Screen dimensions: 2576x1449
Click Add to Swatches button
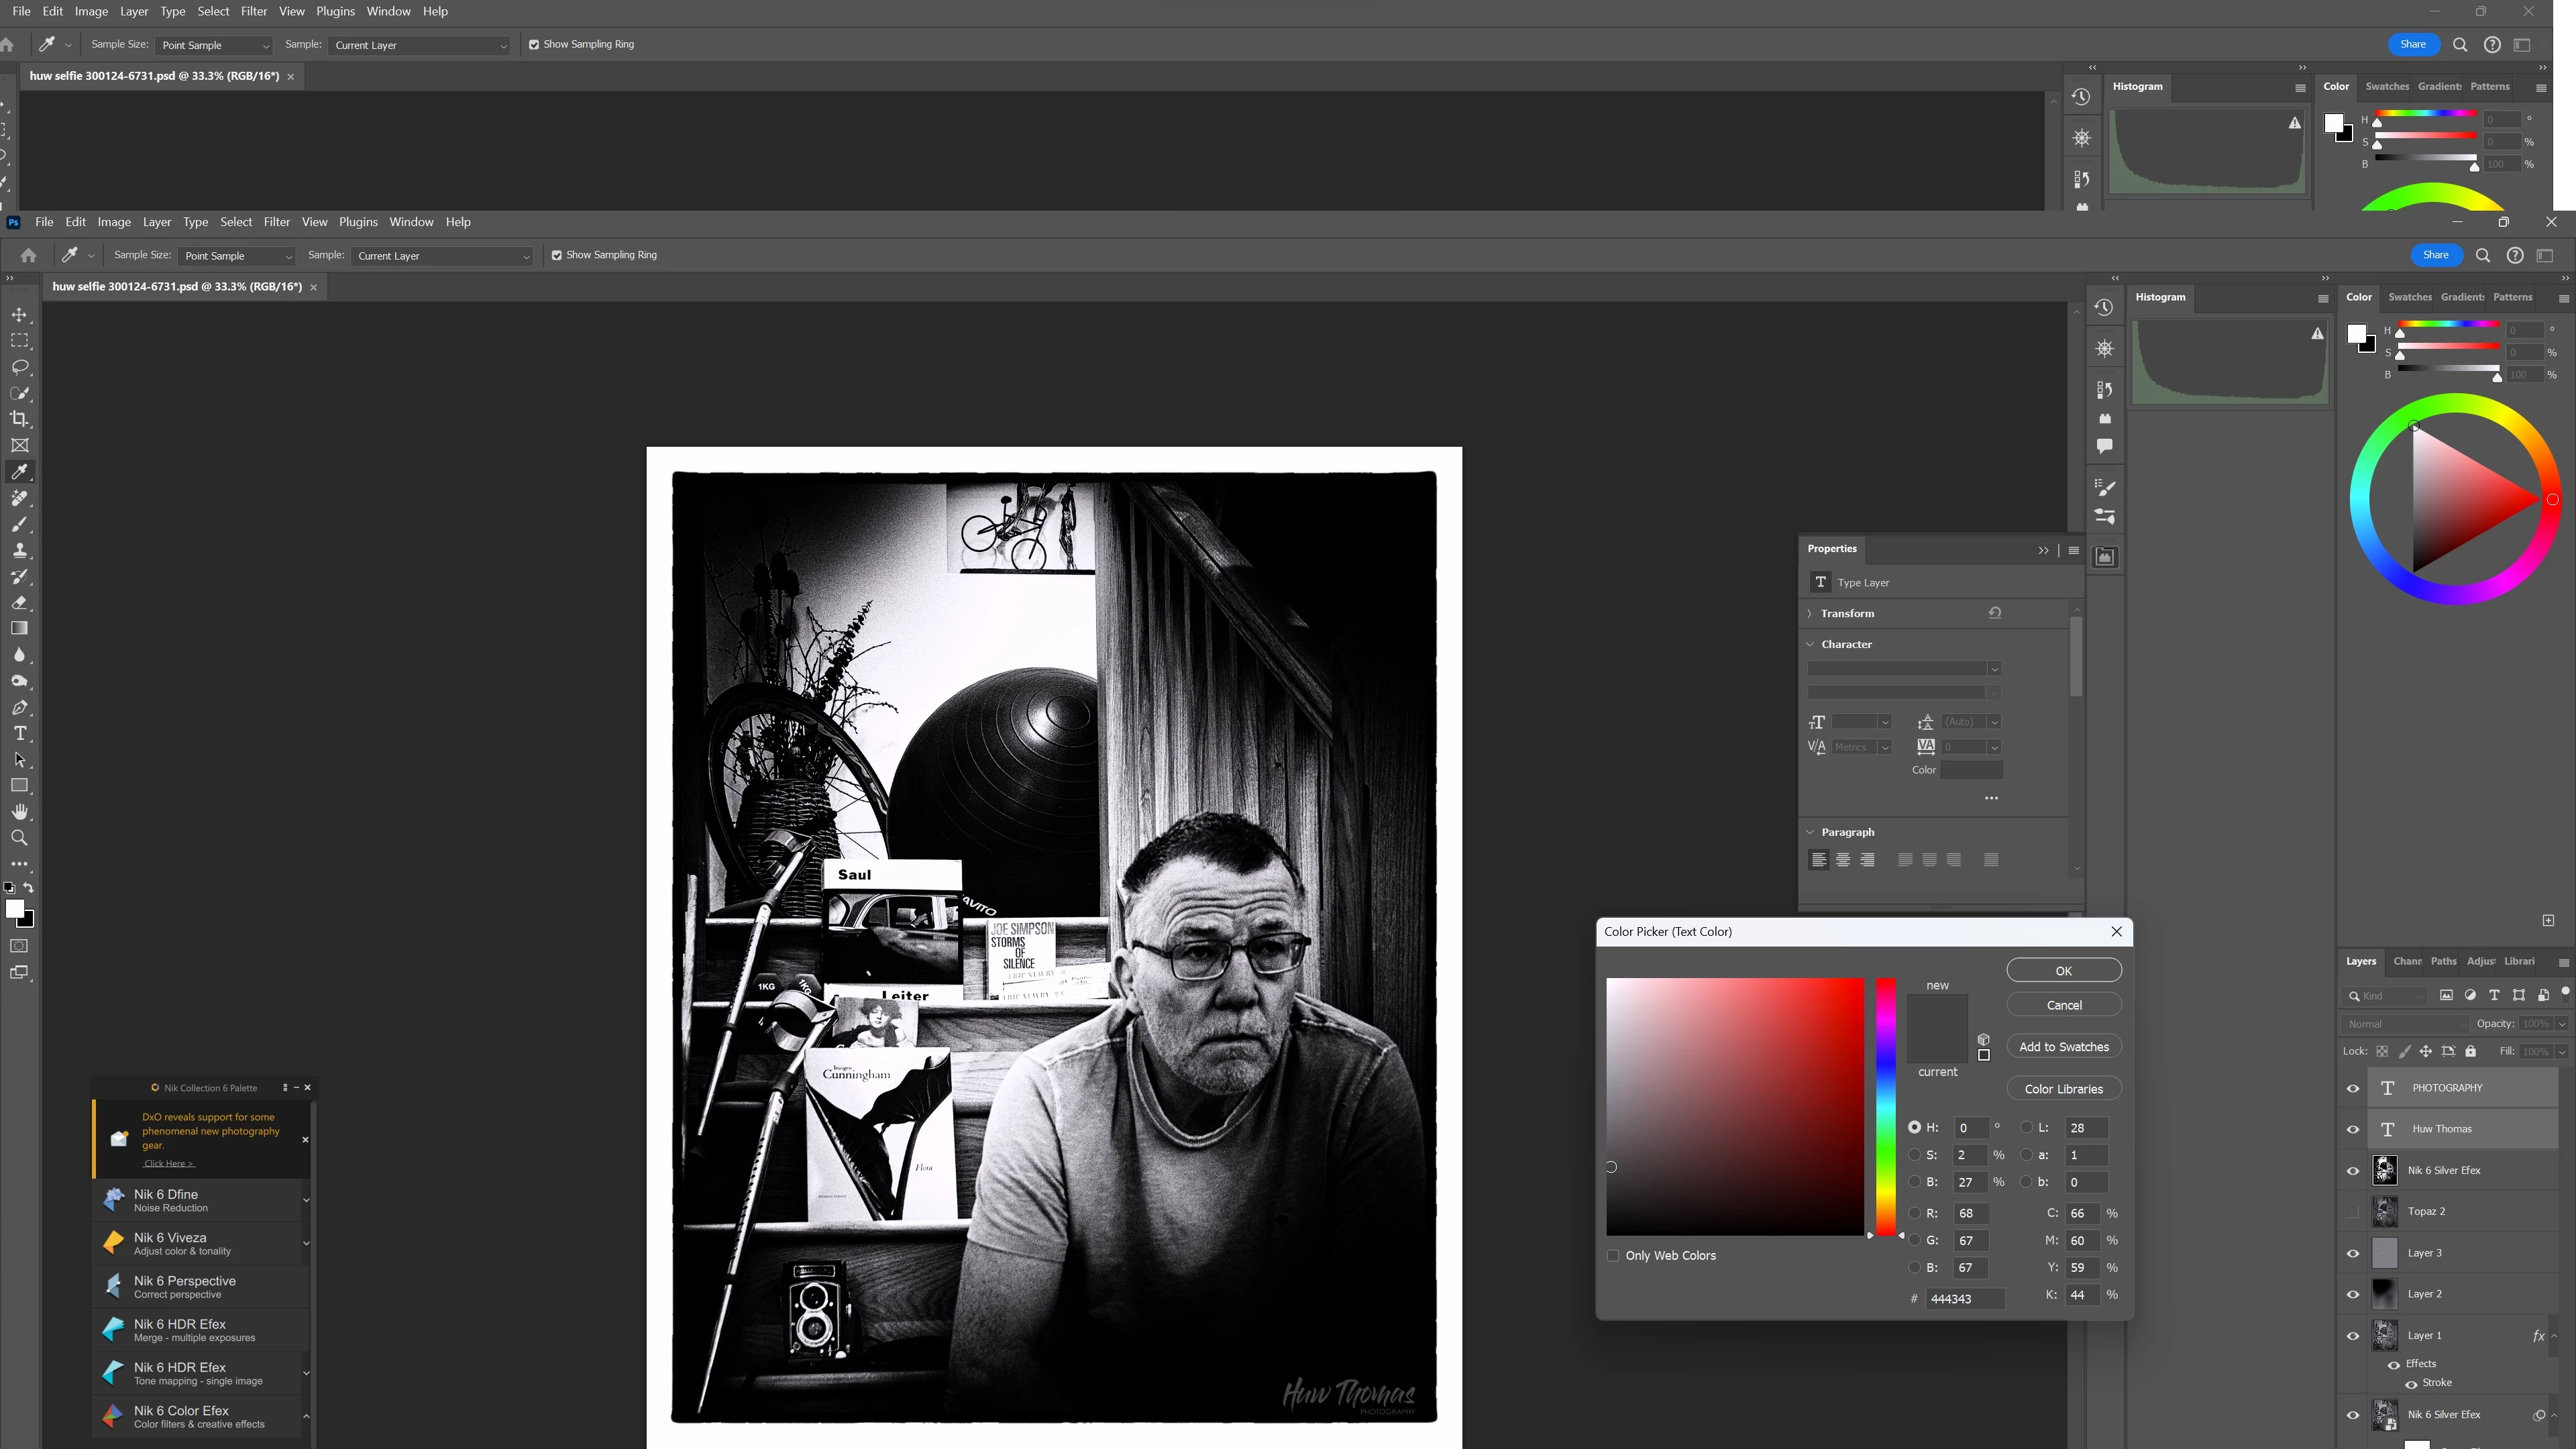[x=2063, y=1047]
